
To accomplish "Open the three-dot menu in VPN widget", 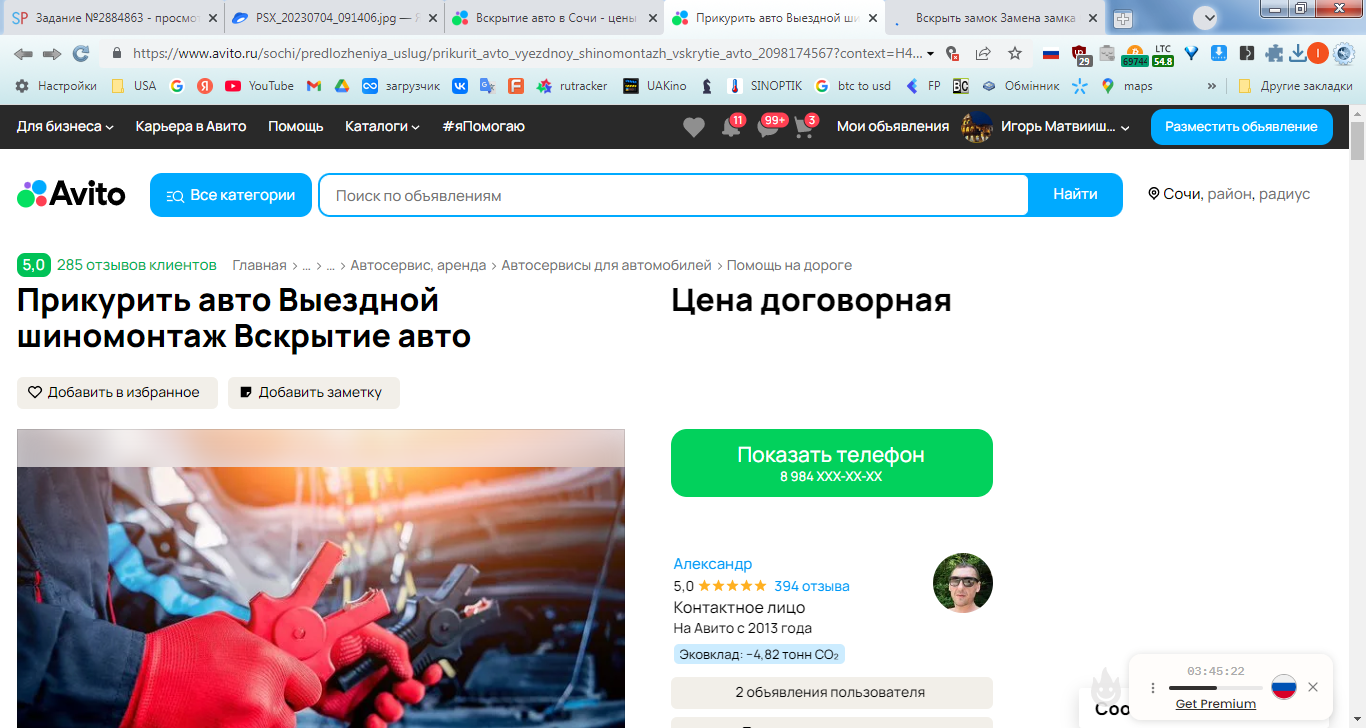I will click(x=1152, y=687).
